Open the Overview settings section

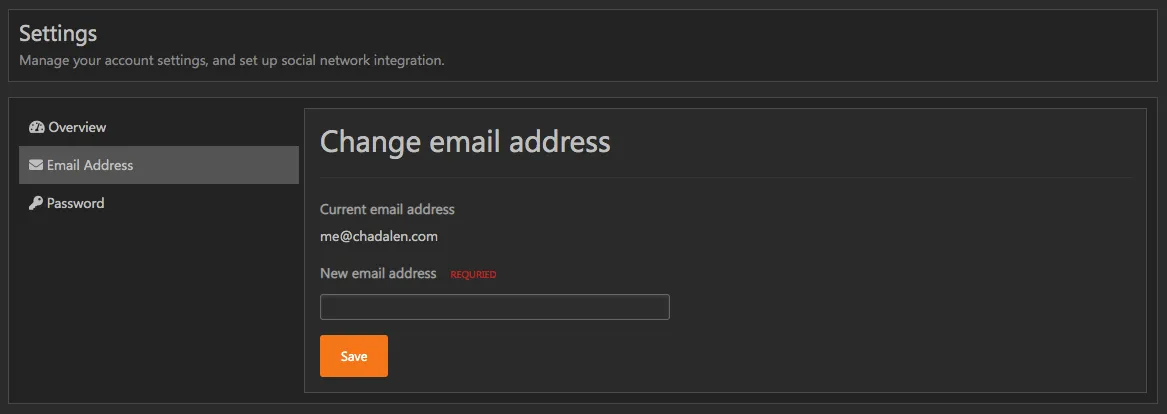click(x=77, y=128)
